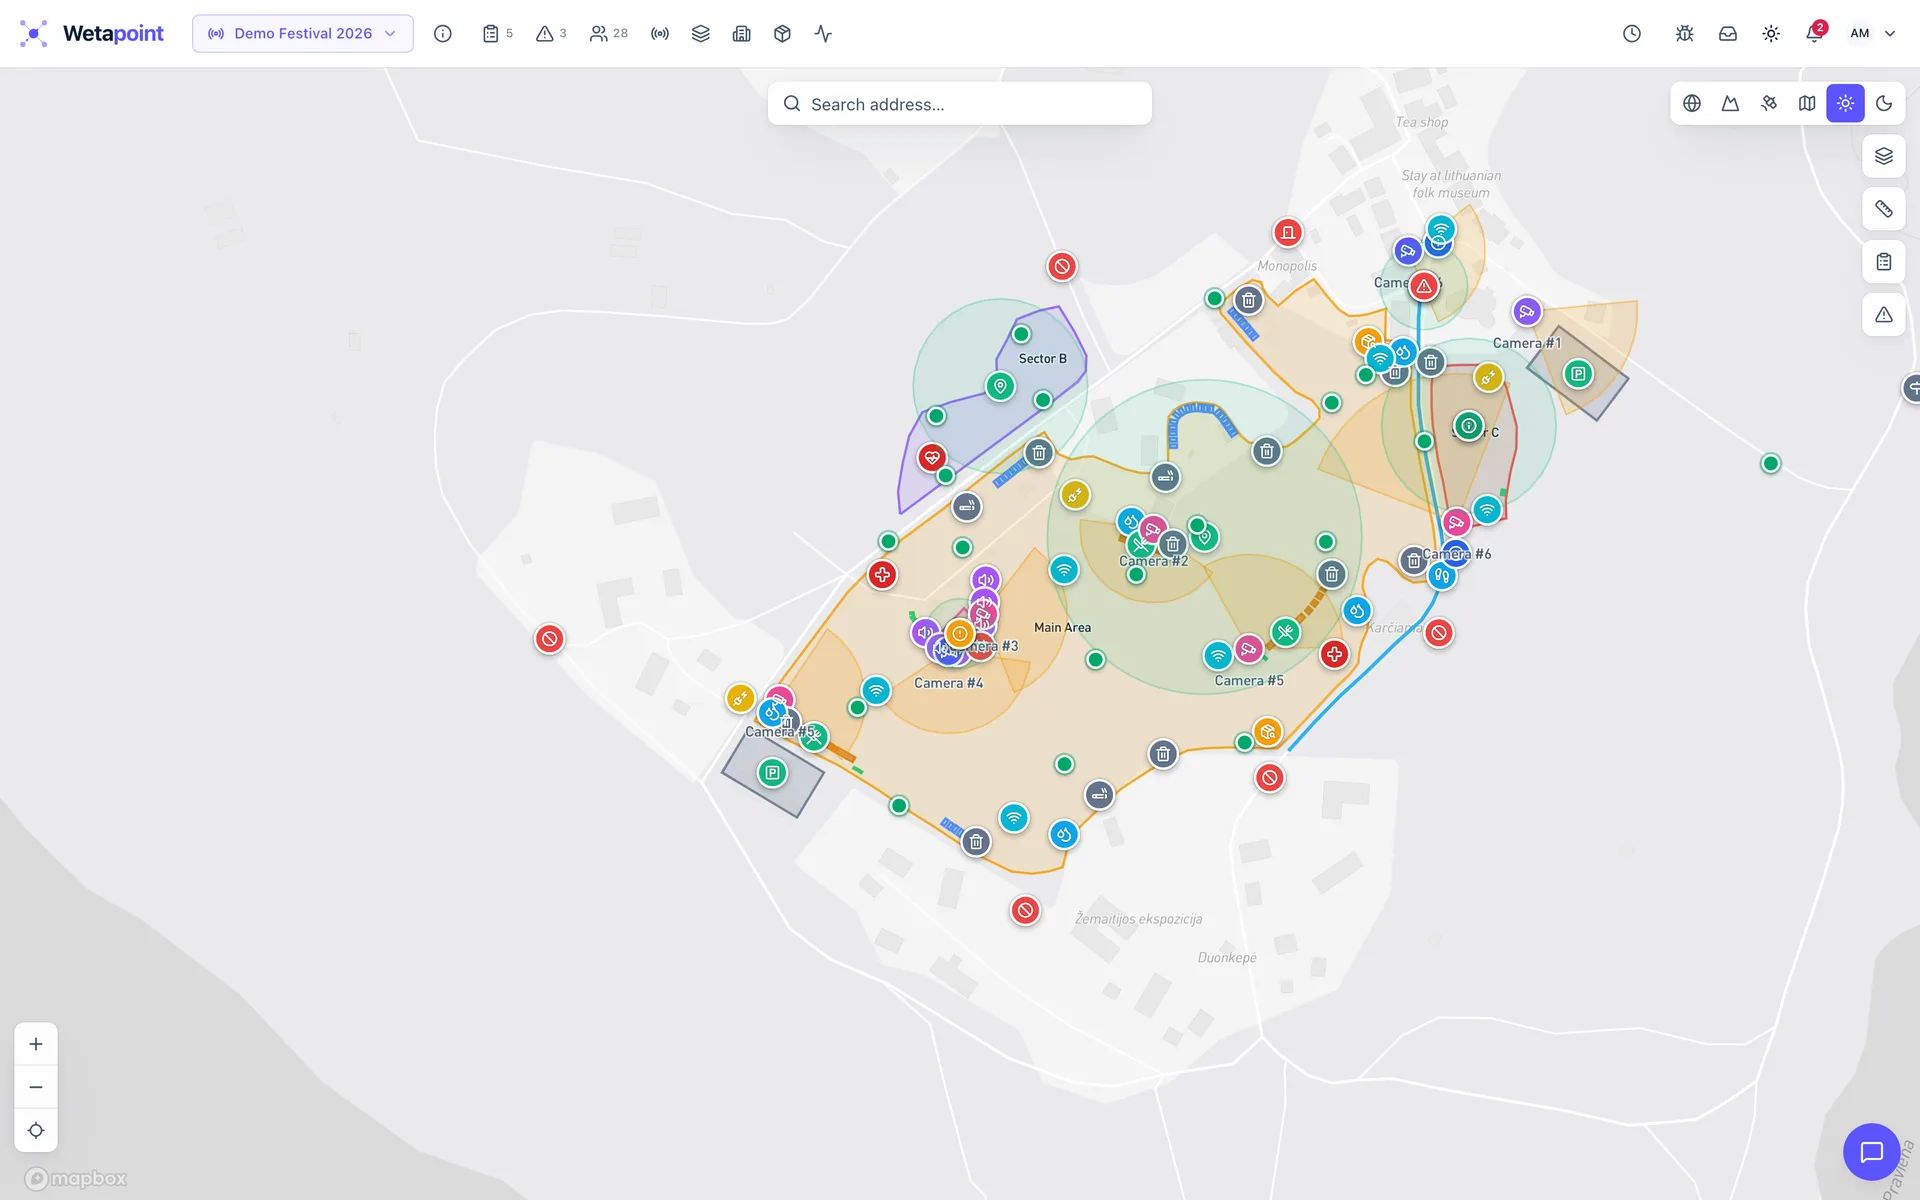The height and width of the screenshot is (1200, 1920).
Task: Click the package box icon in top bar
Action: coord(783,33)
